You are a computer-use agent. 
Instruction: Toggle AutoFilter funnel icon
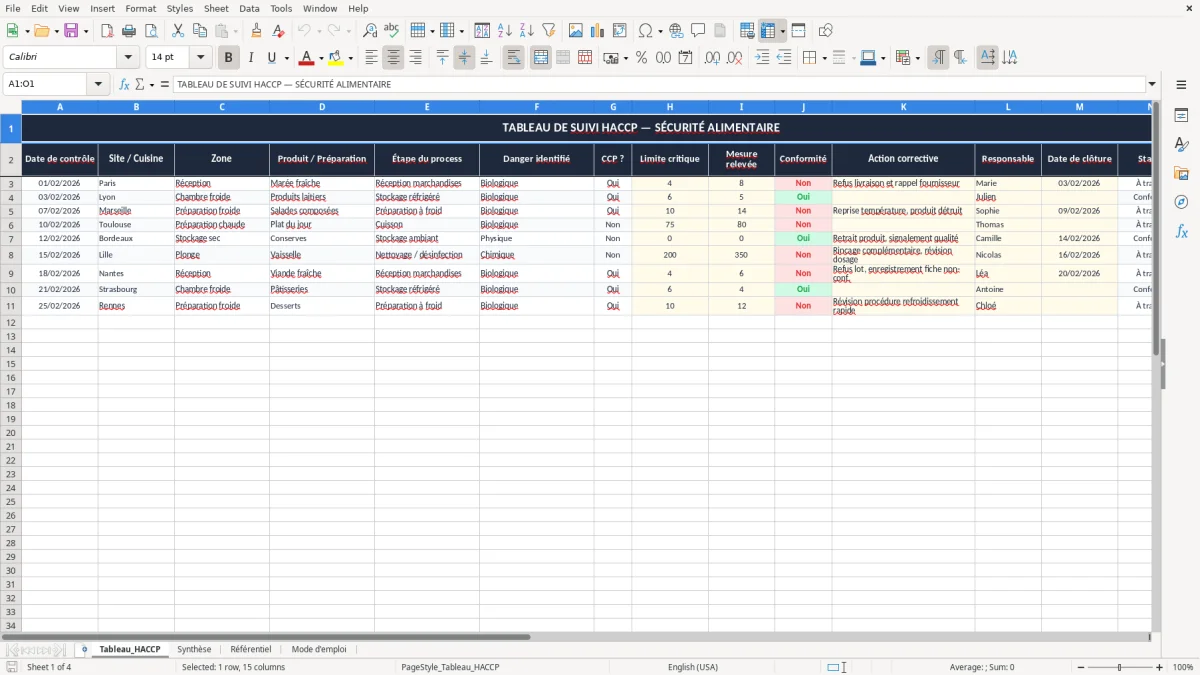tap(549, 31)
